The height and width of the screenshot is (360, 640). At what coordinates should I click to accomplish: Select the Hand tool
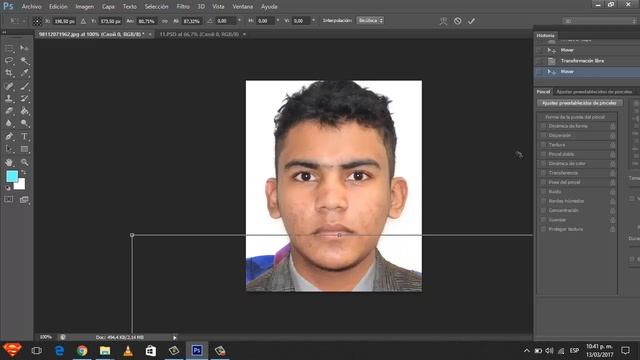tap(9, 162)
